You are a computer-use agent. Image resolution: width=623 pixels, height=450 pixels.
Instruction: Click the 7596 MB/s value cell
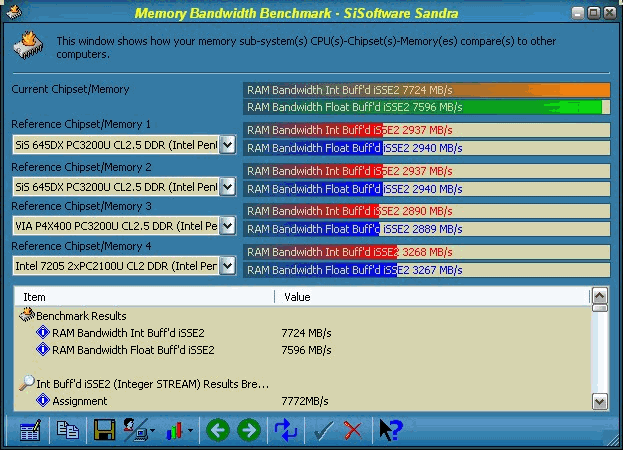[306, 350]
